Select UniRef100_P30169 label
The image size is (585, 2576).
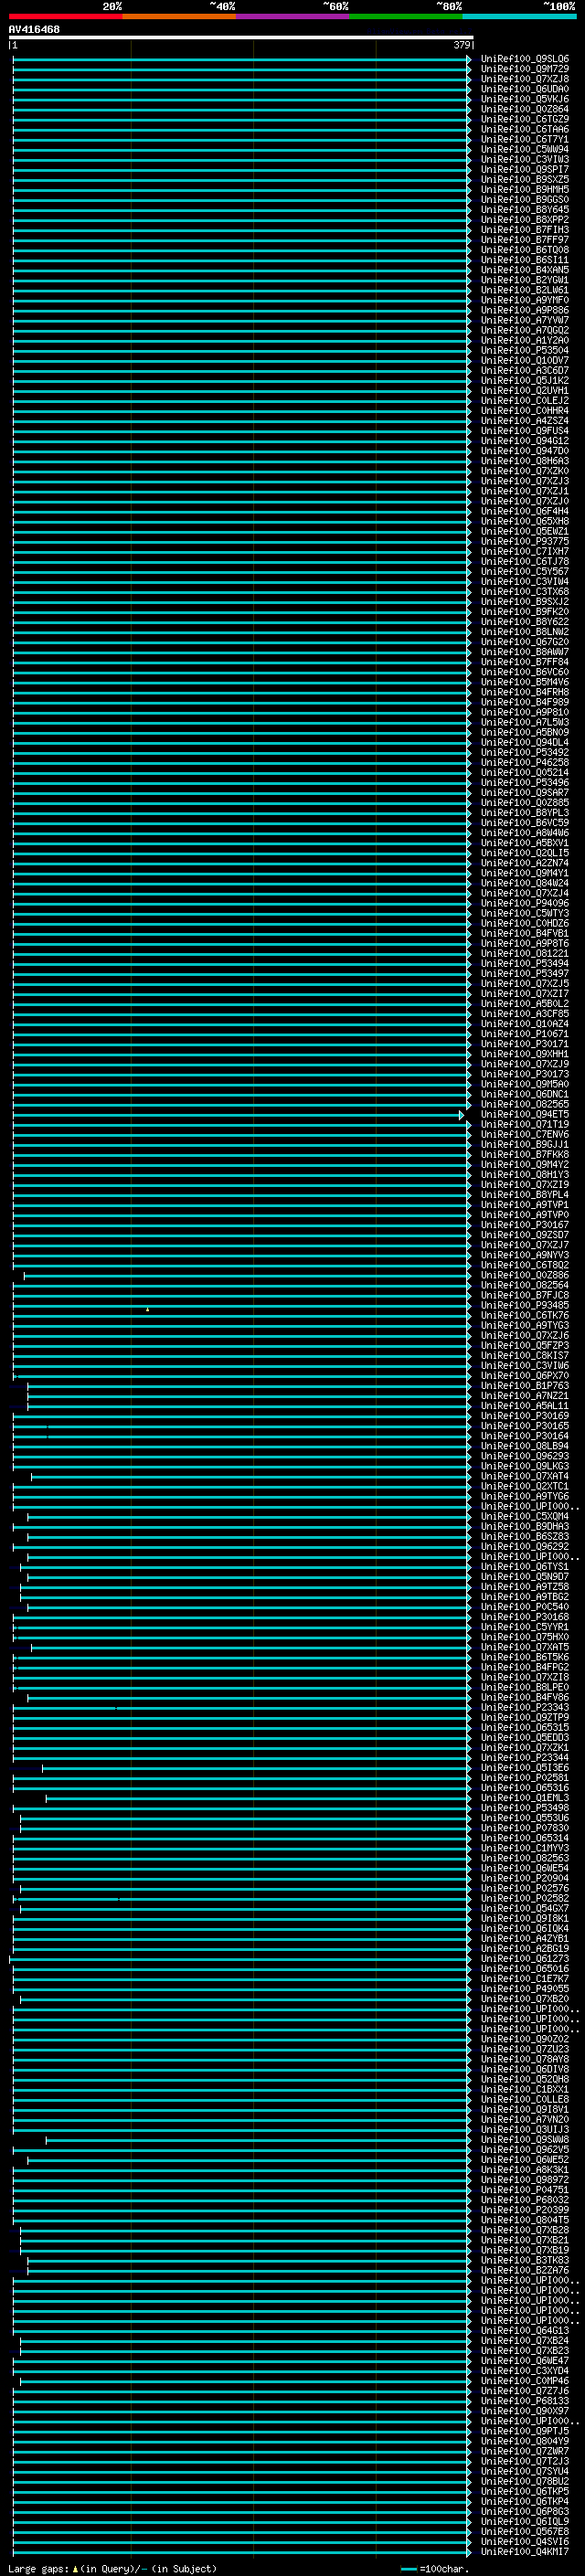(x=525, y=1416)
